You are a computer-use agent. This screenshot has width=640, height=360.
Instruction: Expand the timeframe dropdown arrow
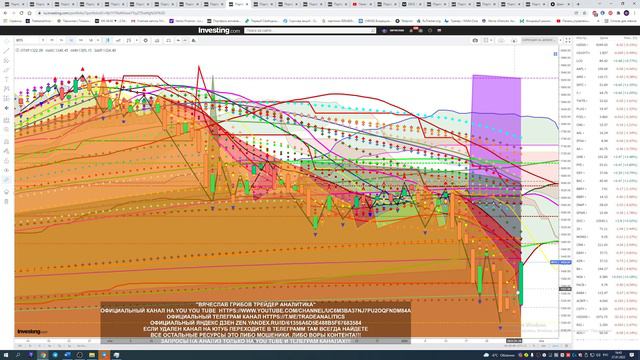coord(98,40)
